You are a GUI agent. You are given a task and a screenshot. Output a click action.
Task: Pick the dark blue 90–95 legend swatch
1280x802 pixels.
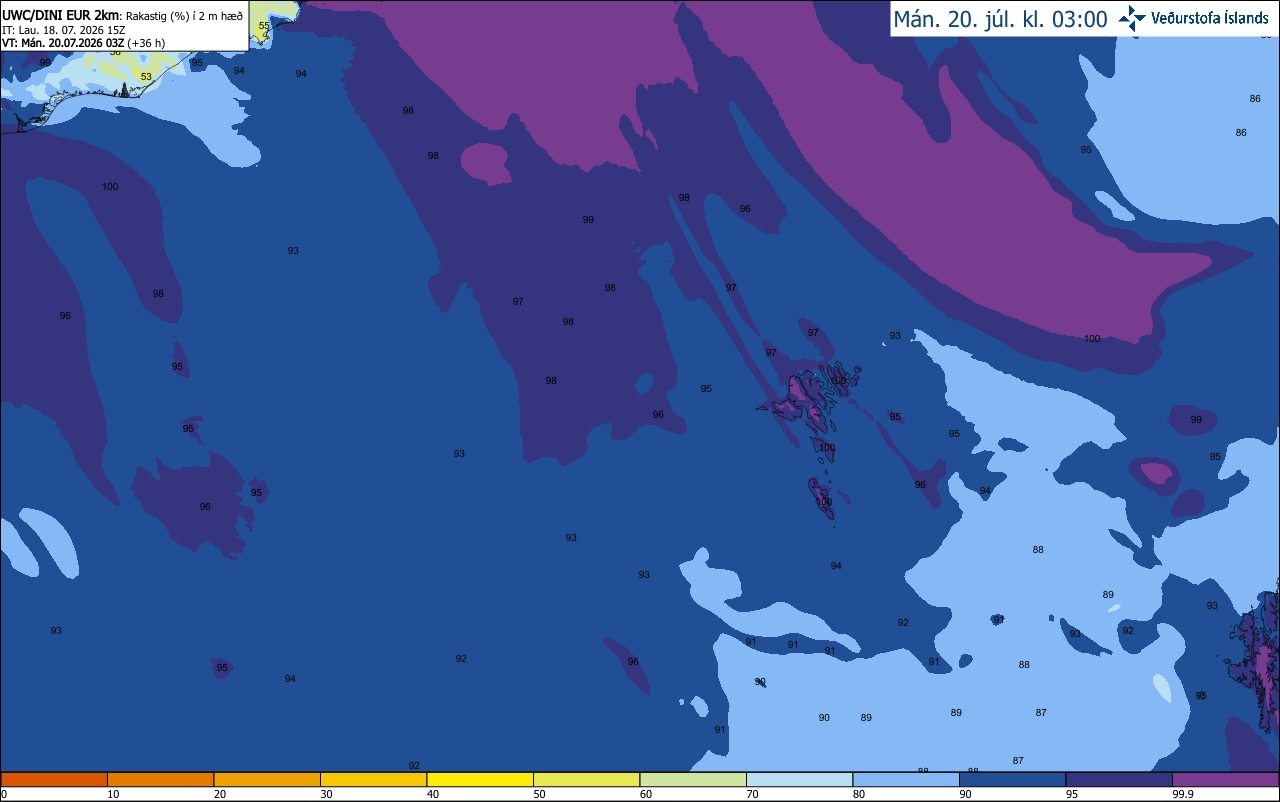click(1012, 779)
